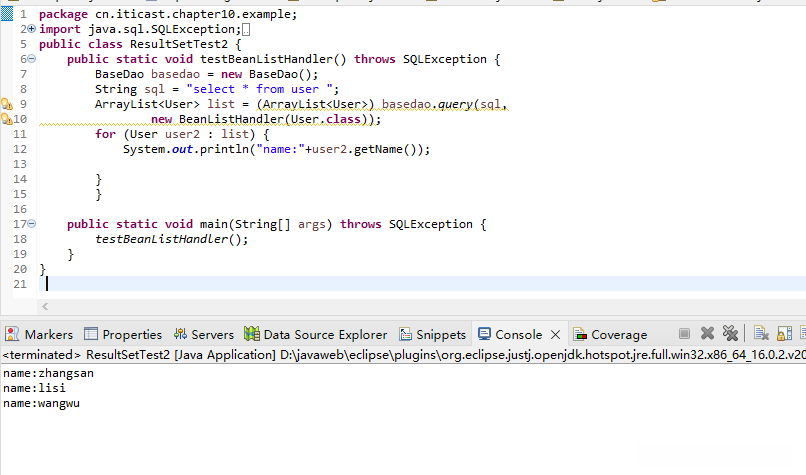Viewport: 806px width, 475px height.
Task: Click the class name ResultSetTest2 on line 5
Action: [x=178, y=44]
